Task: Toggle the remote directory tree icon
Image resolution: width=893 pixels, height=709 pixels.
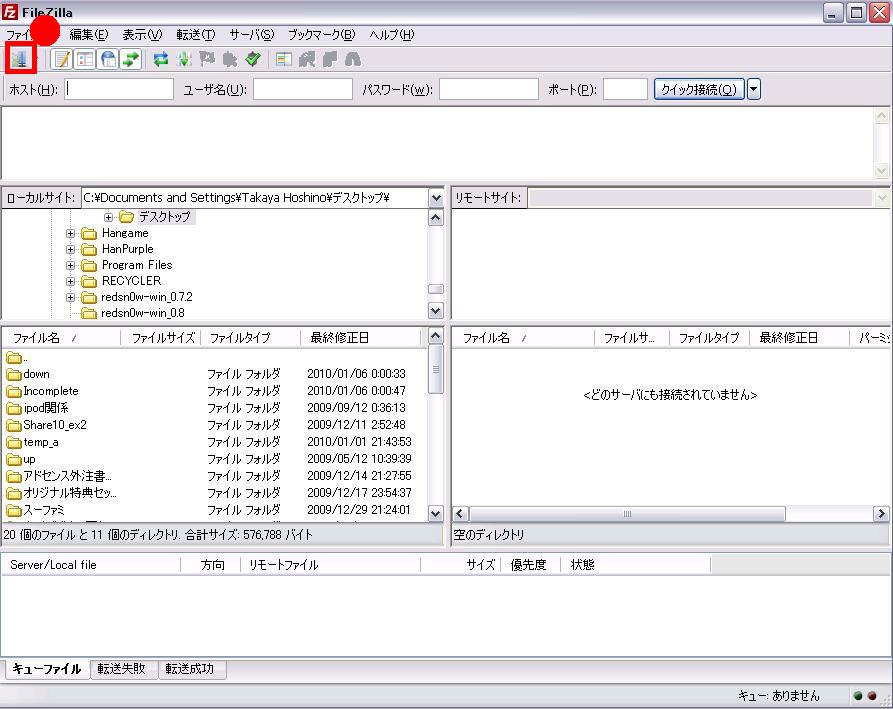Action: [x=108, y=59]
